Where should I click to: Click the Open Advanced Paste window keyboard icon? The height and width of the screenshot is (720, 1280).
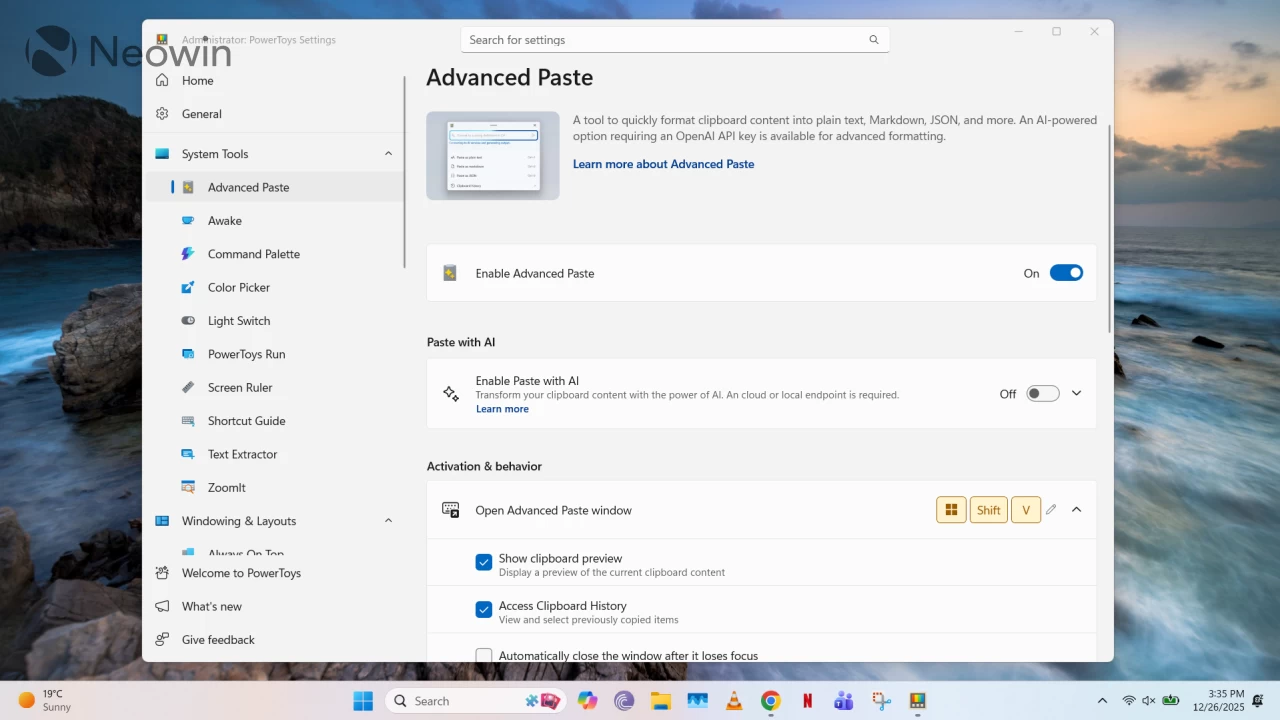click(x=451, y=510)
